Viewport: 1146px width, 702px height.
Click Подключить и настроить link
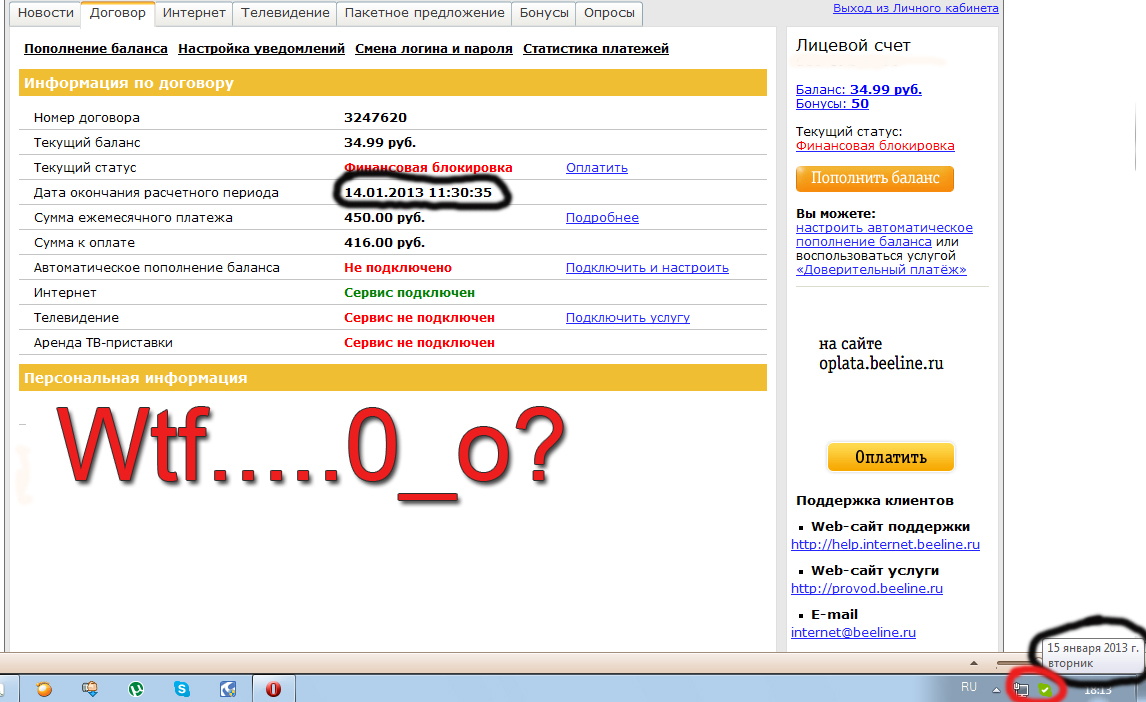(647, 267)
